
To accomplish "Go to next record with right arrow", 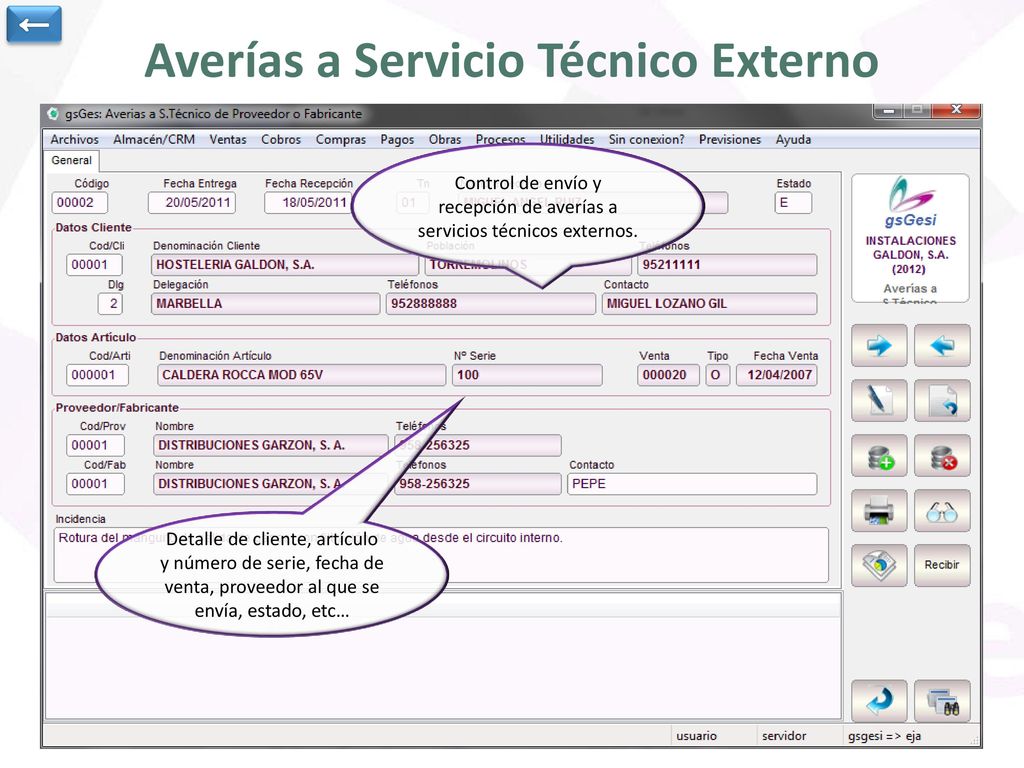I will pyautogui.click(x=879, y=345).
